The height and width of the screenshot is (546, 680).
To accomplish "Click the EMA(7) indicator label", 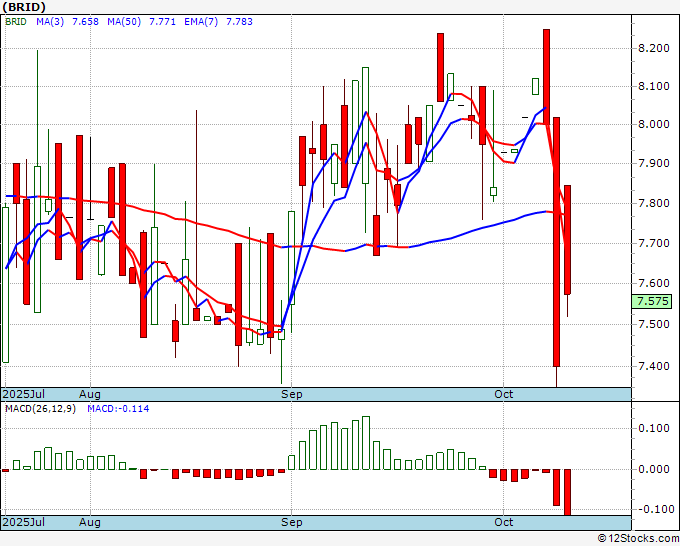I will 201,22.
